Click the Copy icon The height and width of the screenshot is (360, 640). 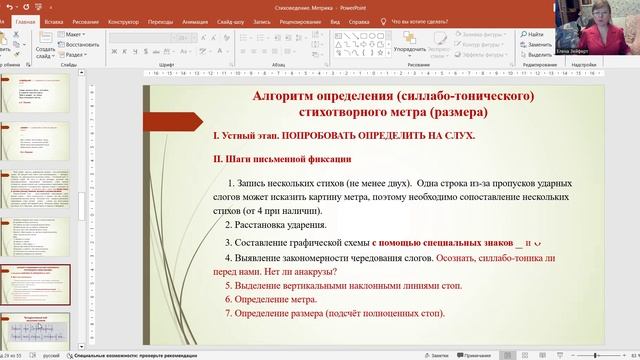tap(16, 44)
